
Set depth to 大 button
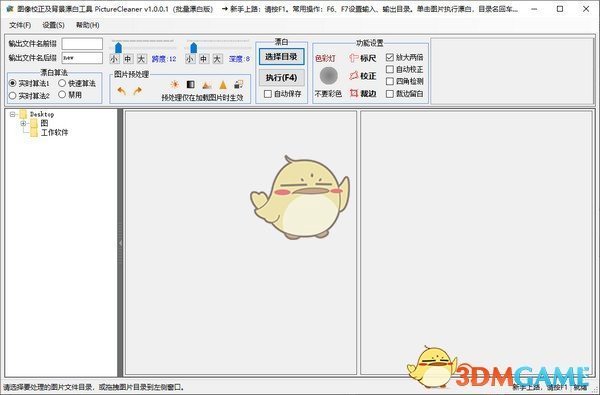217,59
